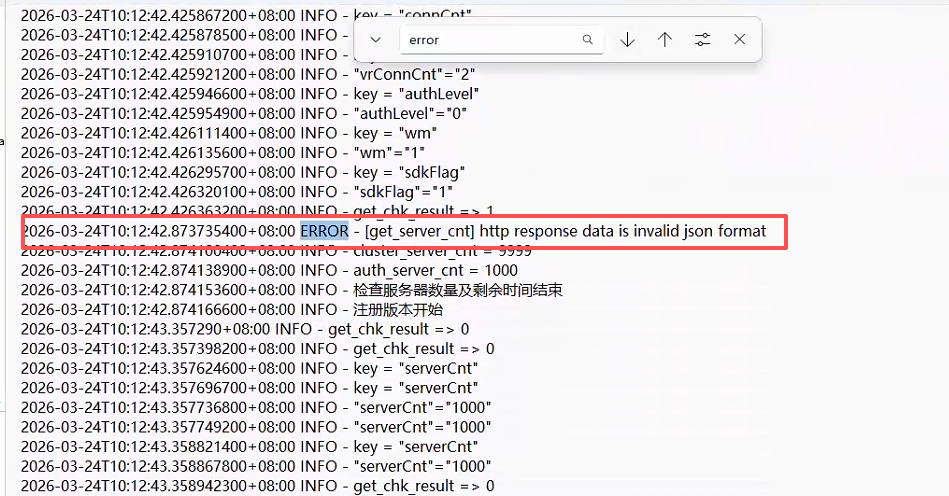Open the find options sliders icon
The width and height of the screenshot is (949, 496).
click(703, 40)
